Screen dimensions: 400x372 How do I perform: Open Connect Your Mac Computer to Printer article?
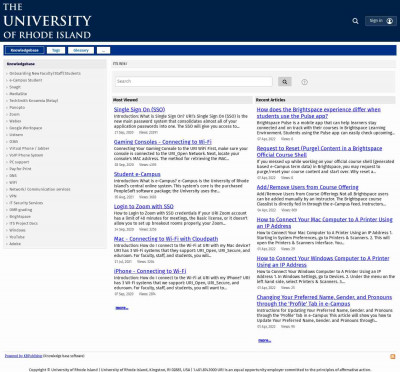click(325, 223)
